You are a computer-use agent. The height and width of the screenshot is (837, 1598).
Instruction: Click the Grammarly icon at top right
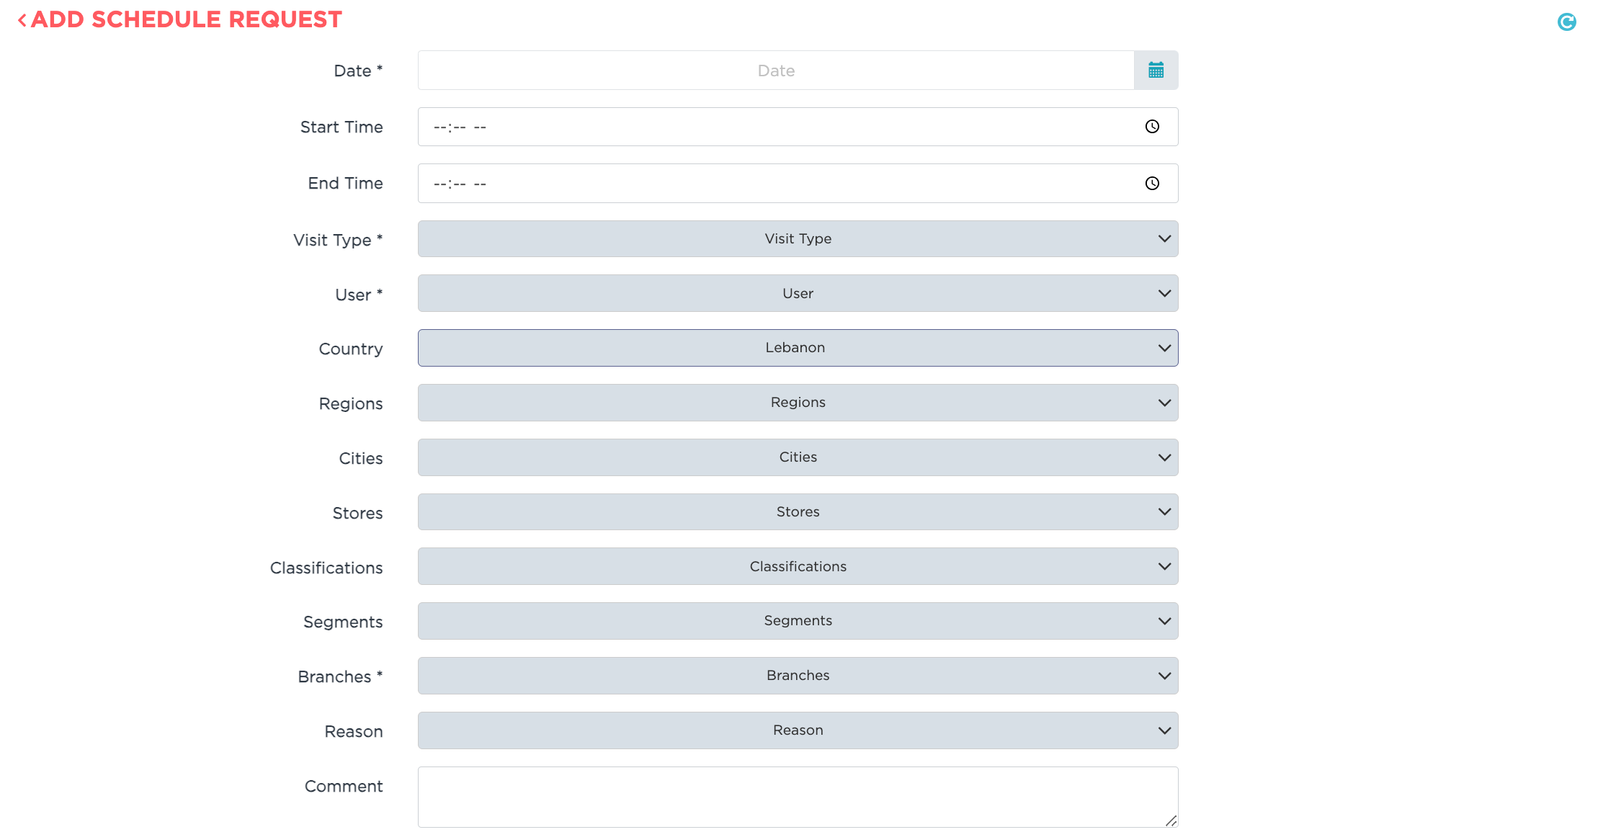[1566, 22]
